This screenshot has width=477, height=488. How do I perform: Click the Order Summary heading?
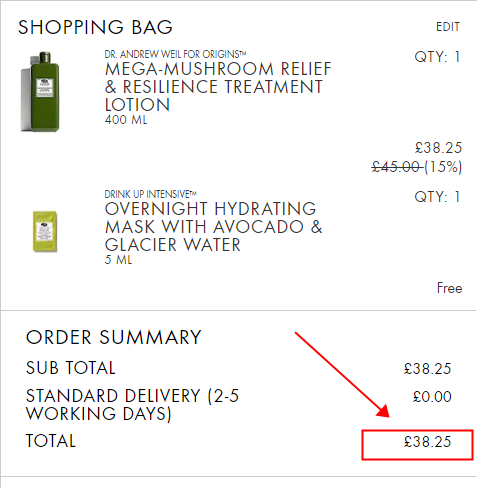[x=114, y=337]
